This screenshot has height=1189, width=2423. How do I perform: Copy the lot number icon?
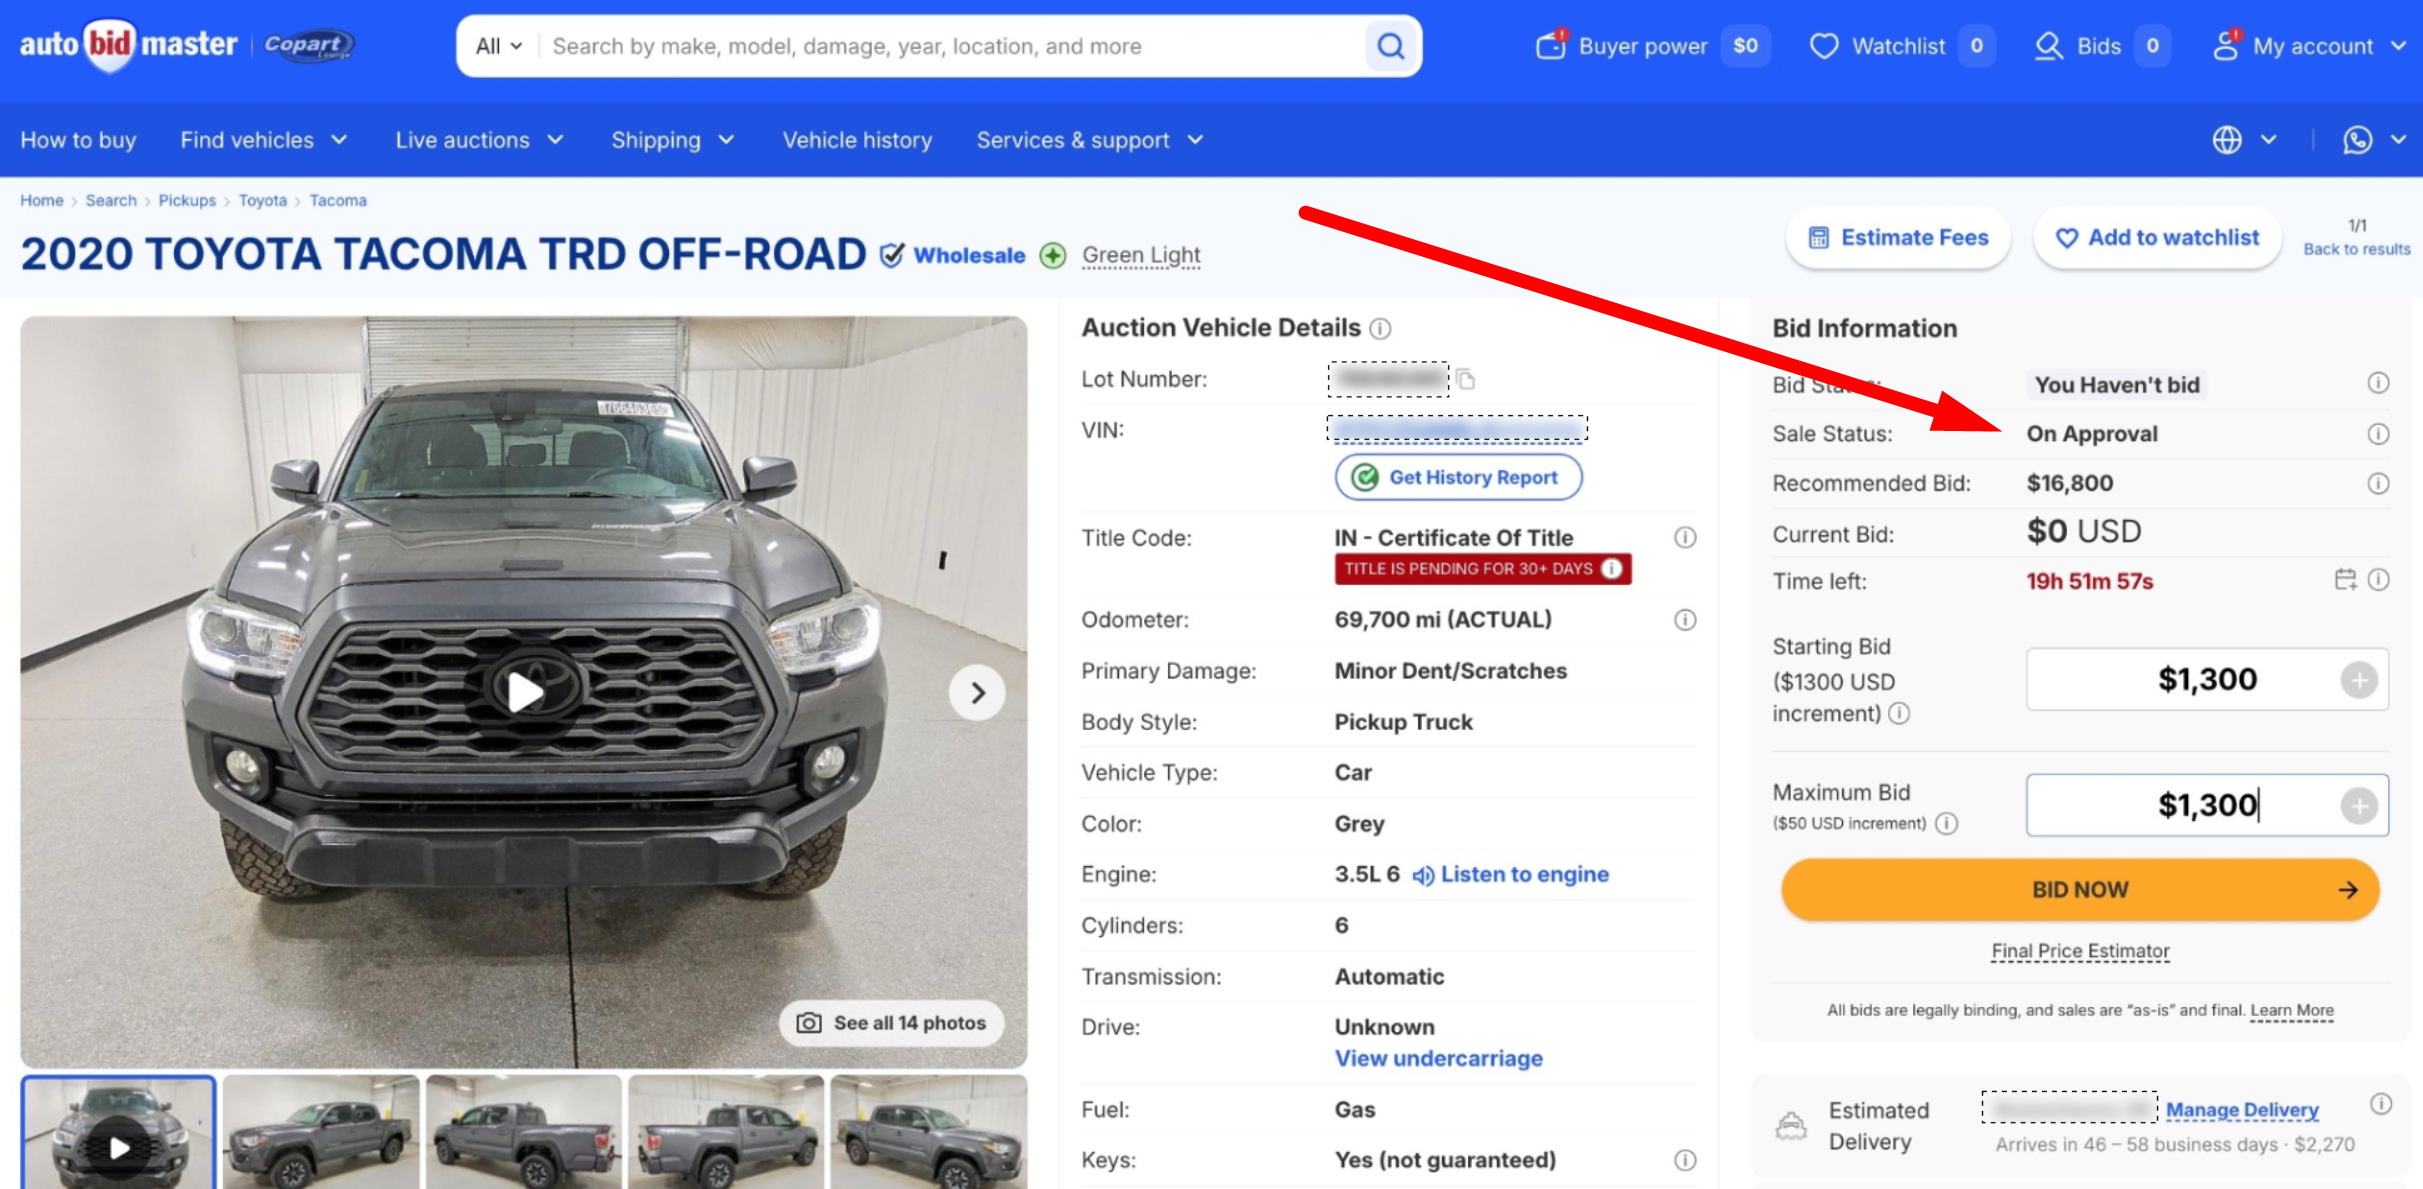pyautogui.click(x=1466, y=379)
